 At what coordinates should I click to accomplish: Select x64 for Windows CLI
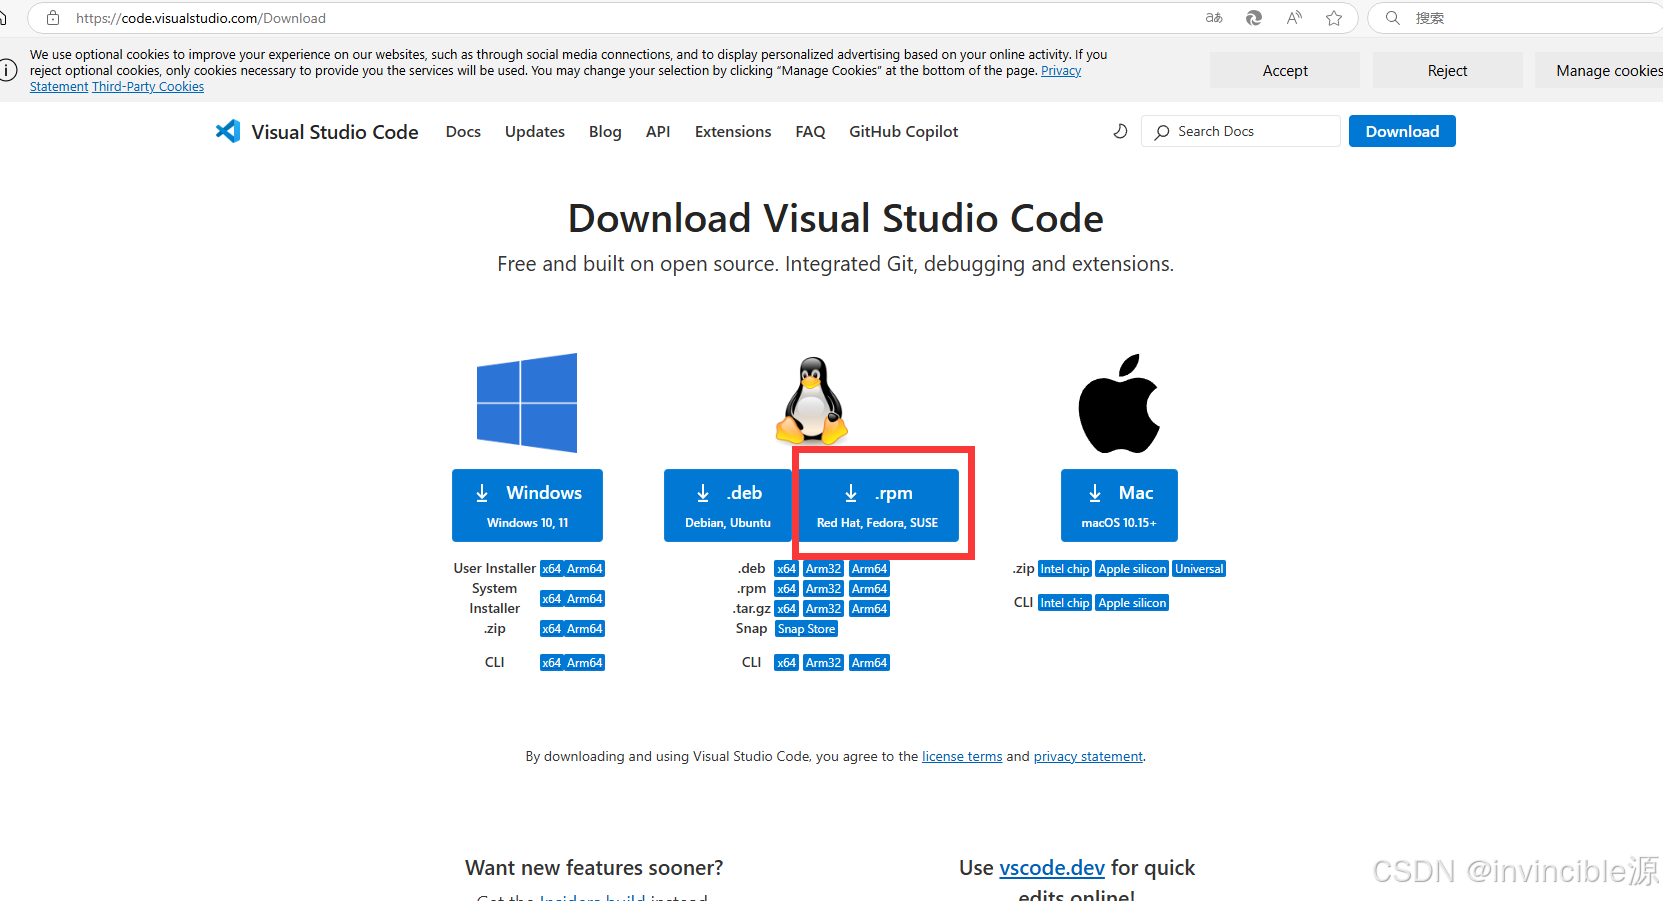tap(551, 663)
